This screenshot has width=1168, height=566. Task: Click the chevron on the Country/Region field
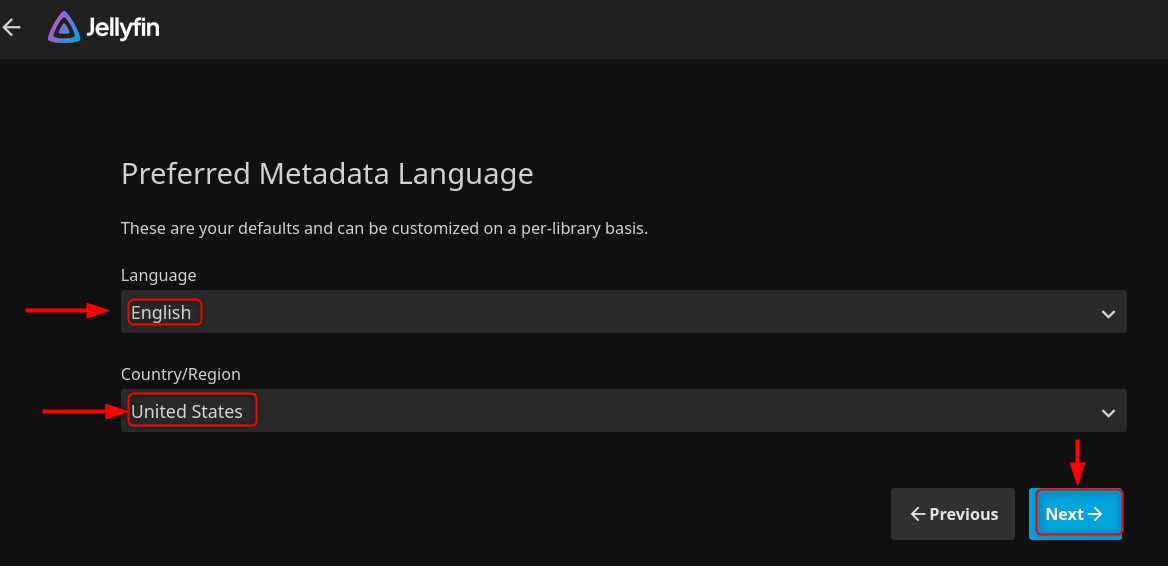click(1108, 413)
